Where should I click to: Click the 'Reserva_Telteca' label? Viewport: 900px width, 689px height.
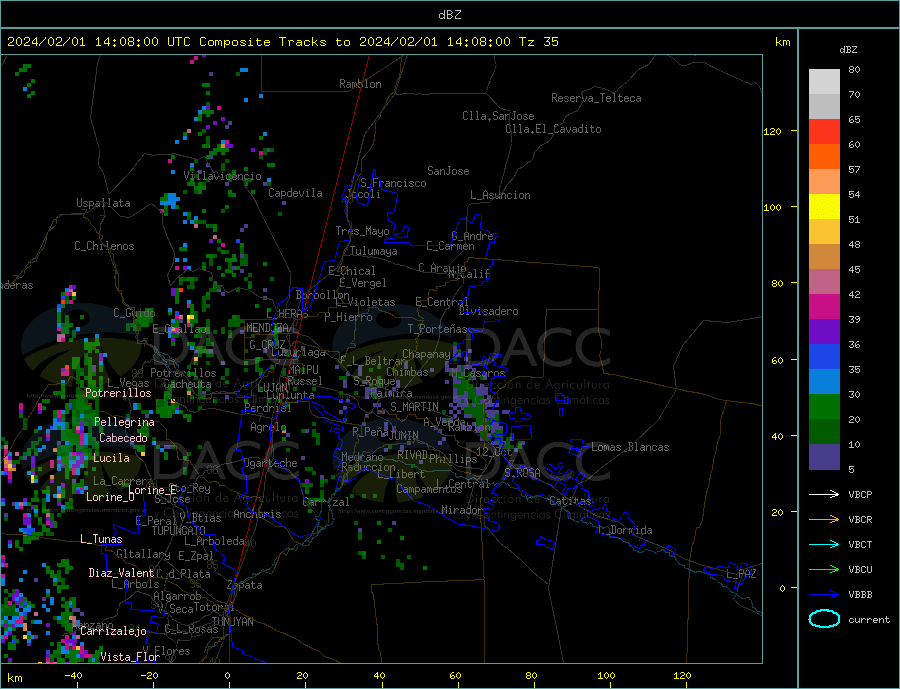pos(596,98)
